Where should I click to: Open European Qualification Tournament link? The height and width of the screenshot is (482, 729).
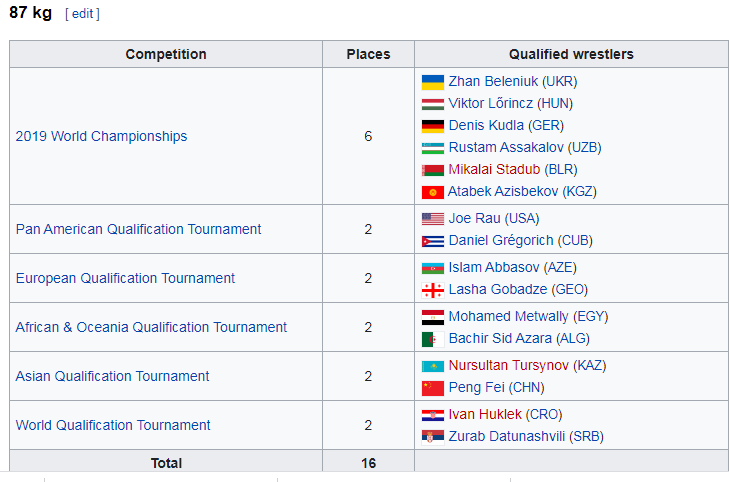point(125,278)
